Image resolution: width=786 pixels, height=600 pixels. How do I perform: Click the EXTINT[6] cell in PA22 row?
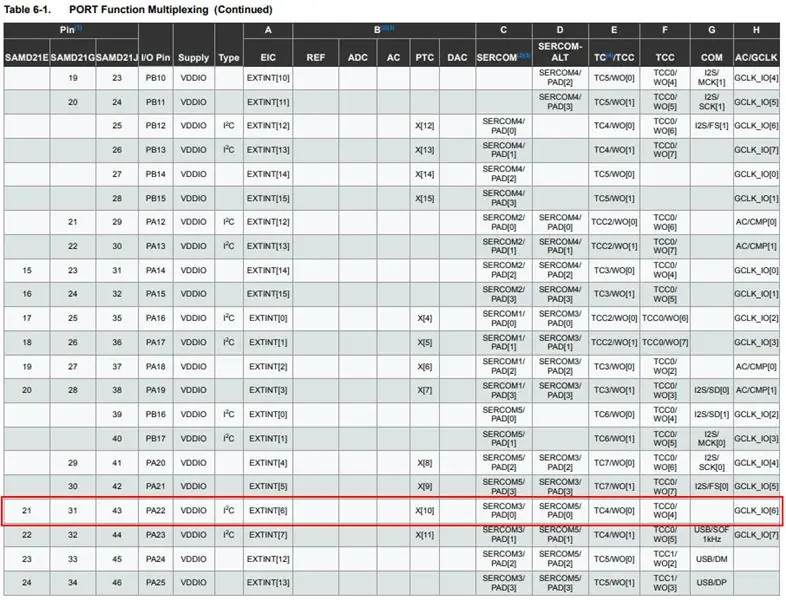pos(268,511)
